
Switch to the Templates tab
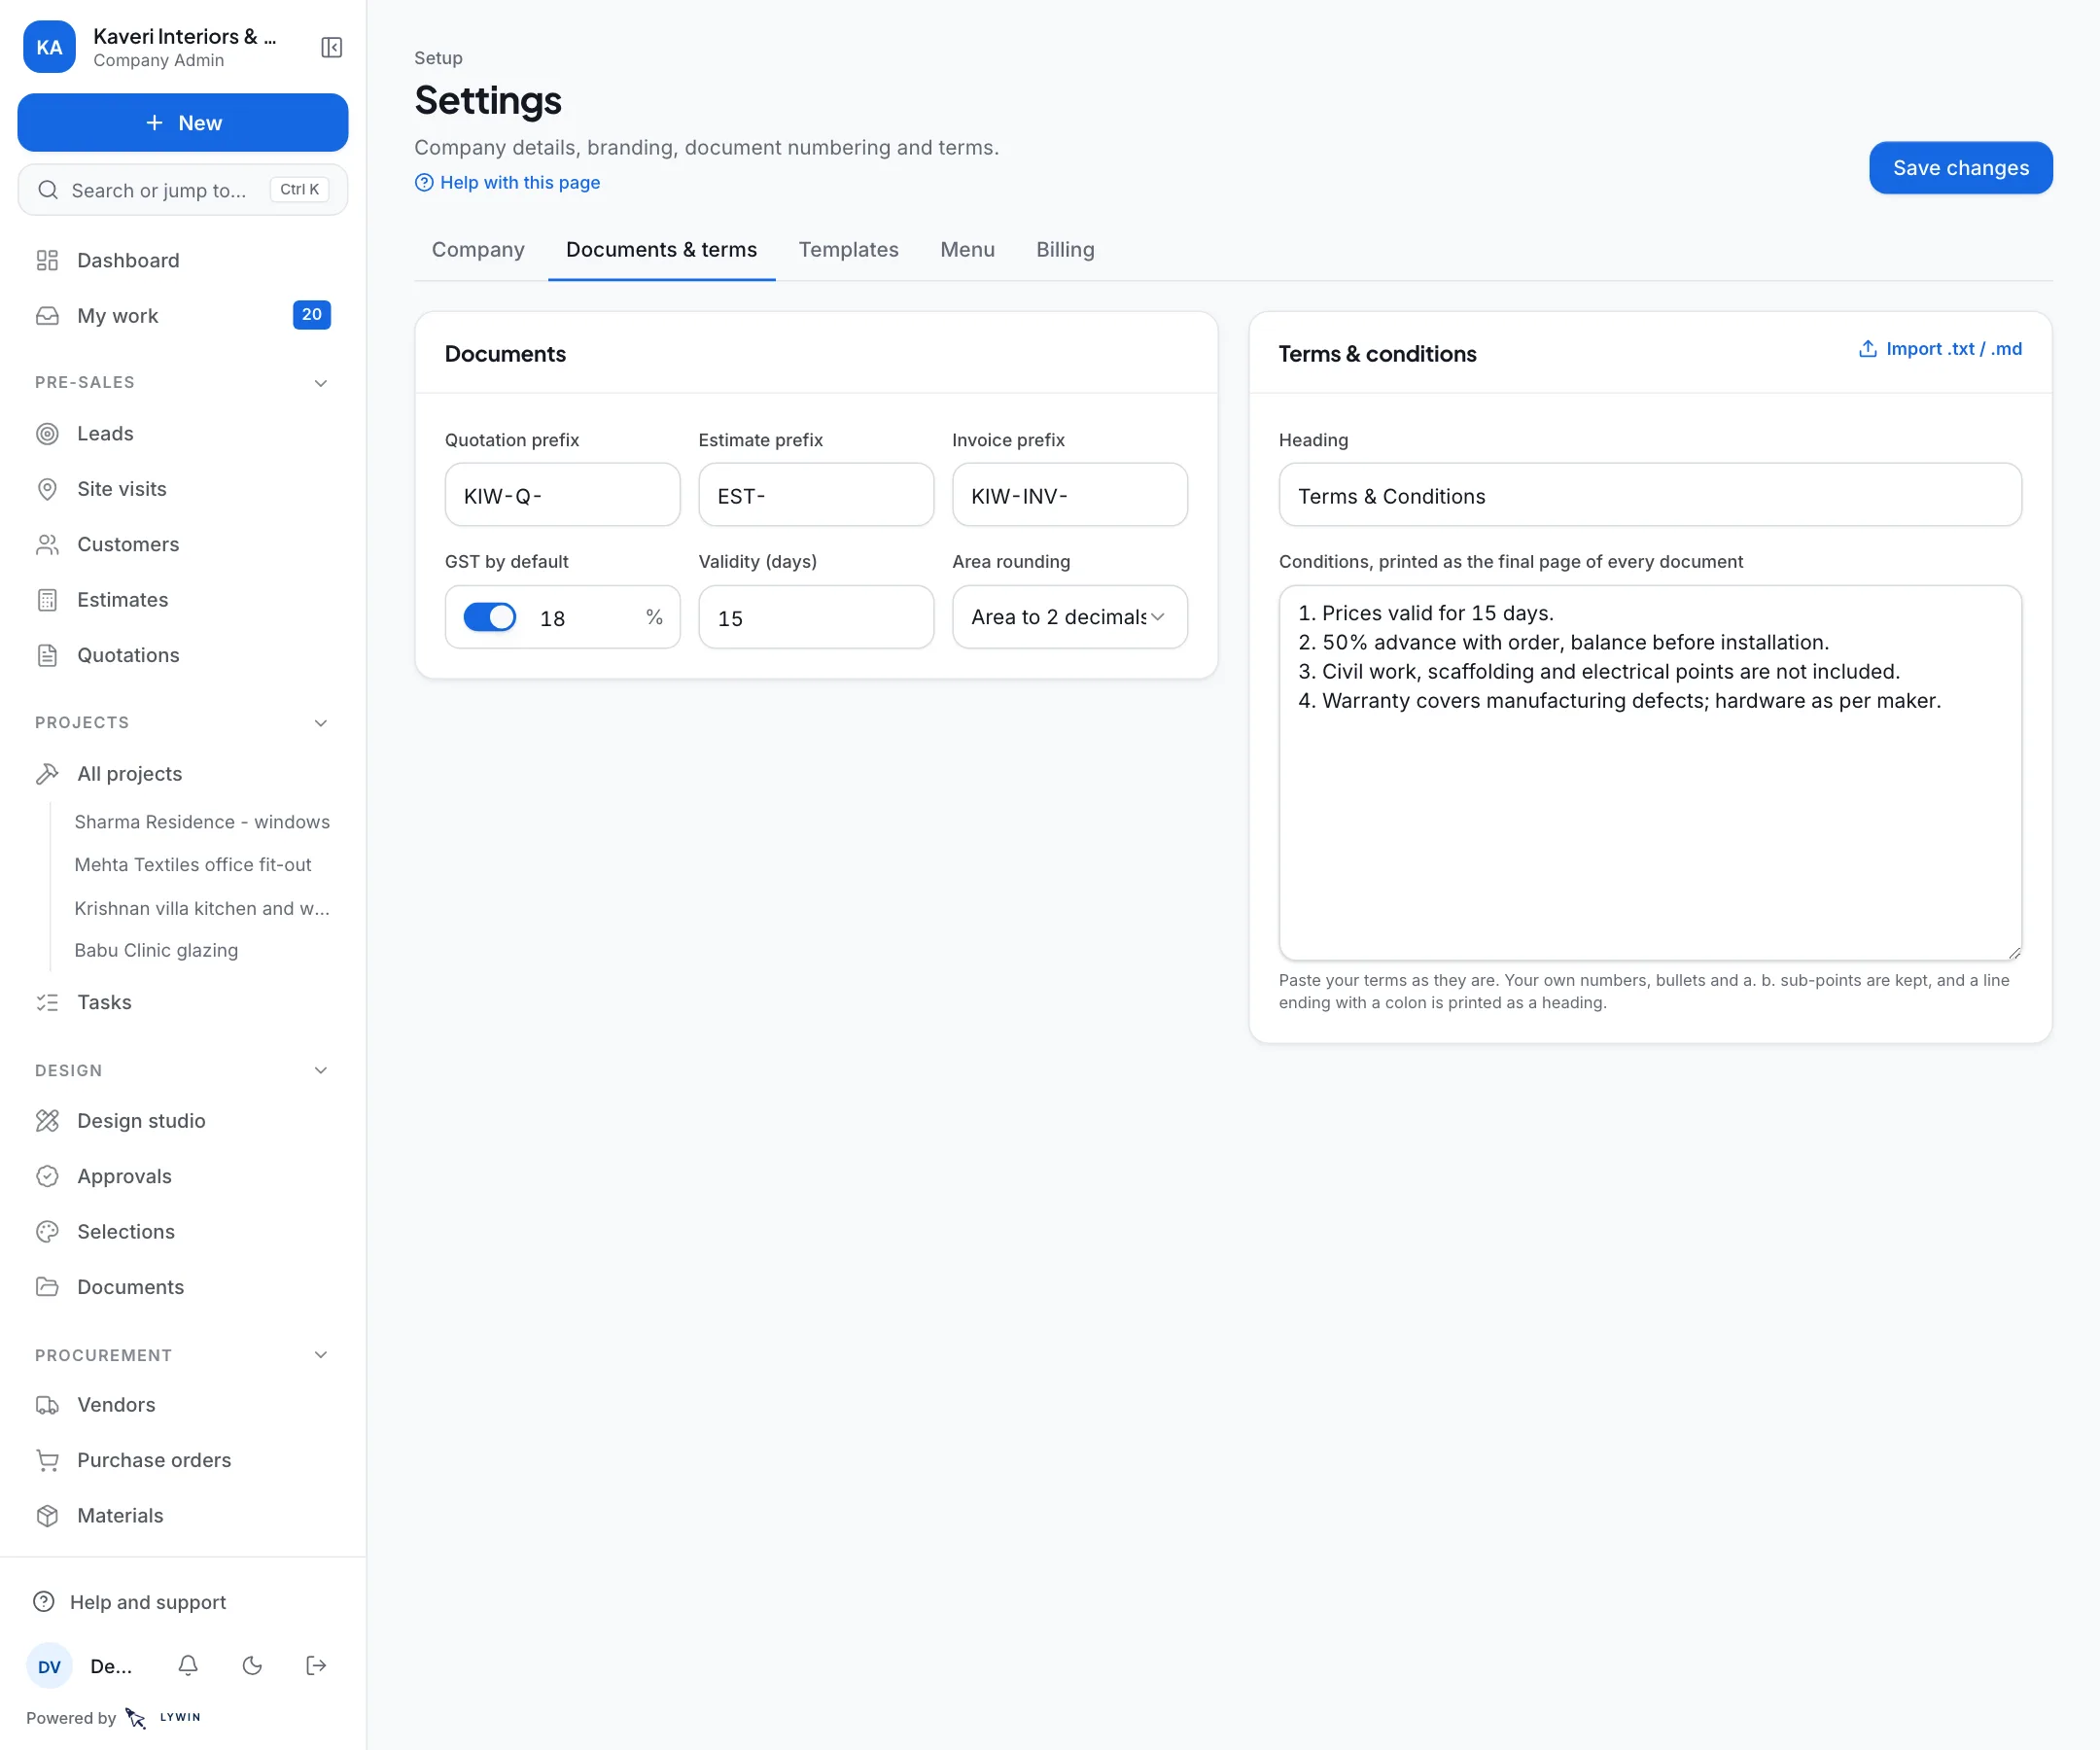[x=848, y=249]
